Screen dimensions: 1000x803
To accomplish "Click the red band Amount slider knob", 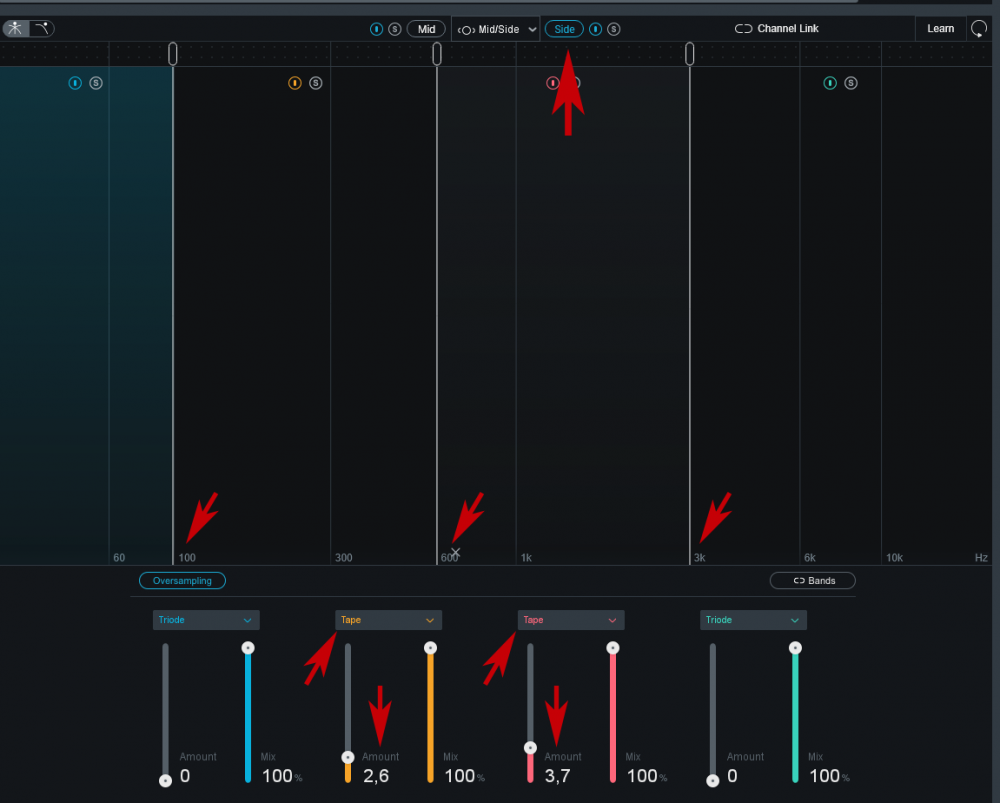I will tap(530, 748).
